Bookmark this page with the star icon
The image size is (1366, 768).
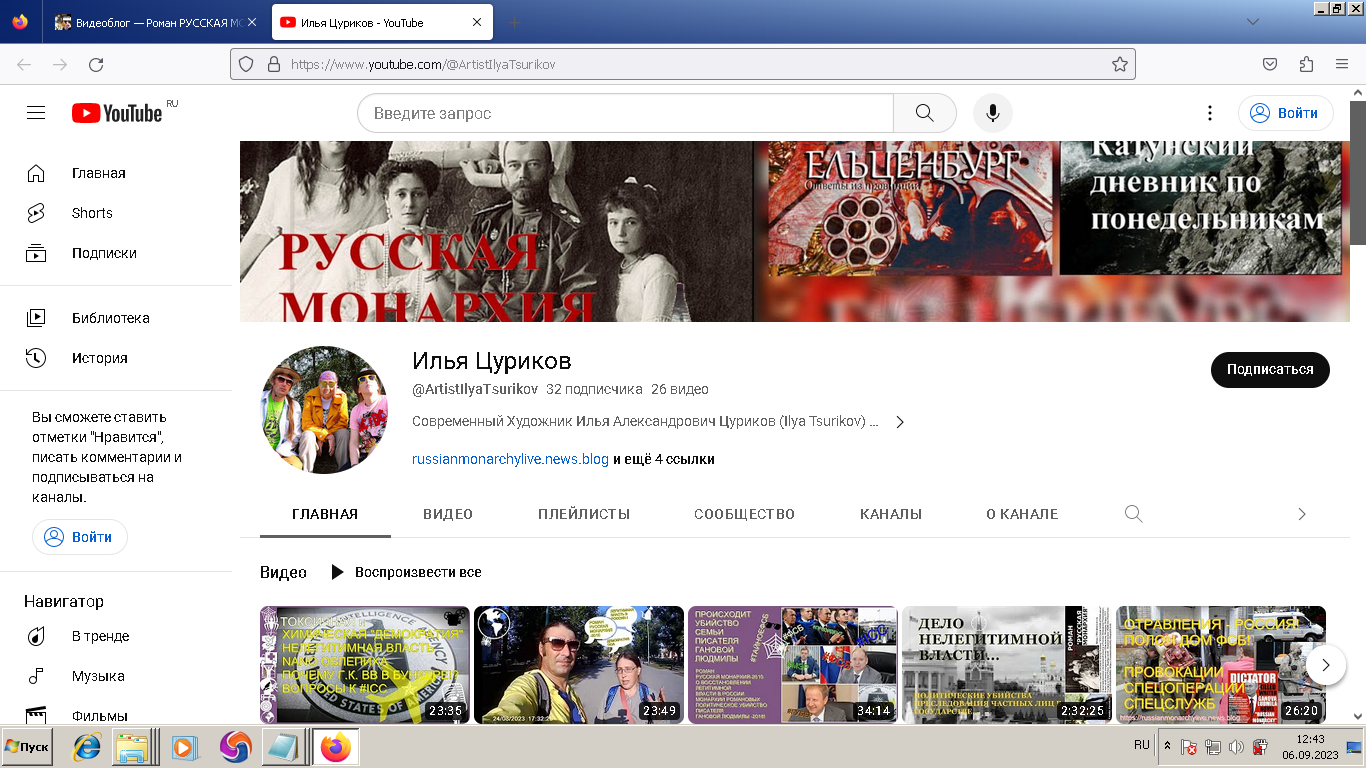pyautogui.click(x=1119, y=64)
